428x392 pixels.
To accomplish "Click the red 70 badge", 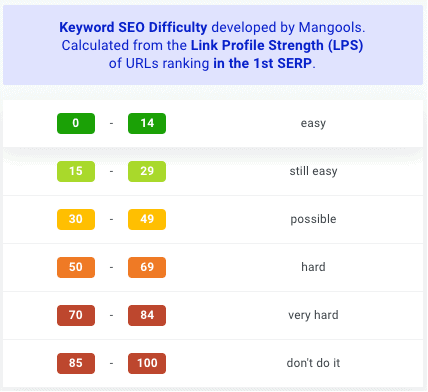I will point(76,315).
